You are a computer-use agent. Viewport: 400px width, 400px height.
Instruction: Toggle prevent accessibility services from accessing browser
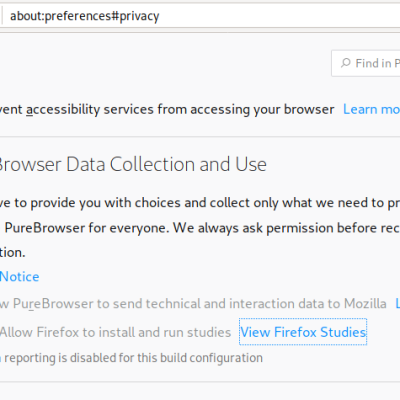[167, 109]
